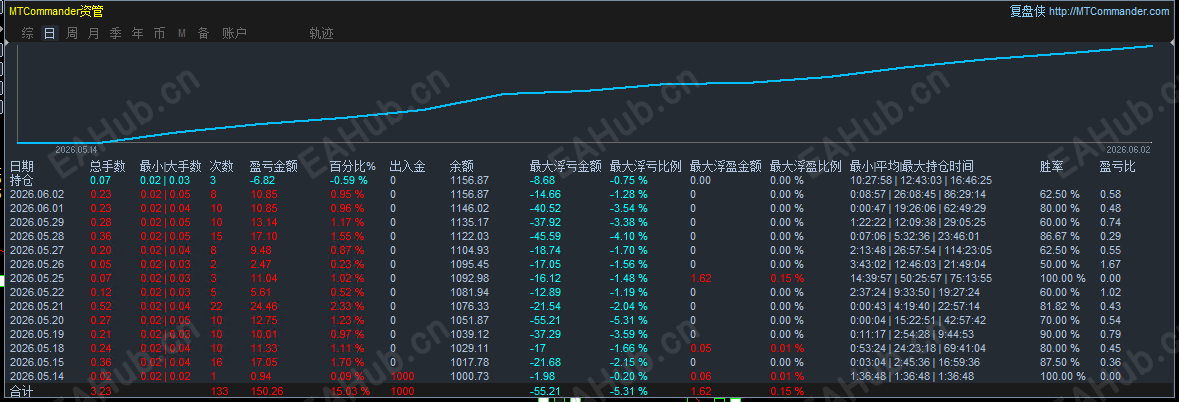Click the 次数 column header

pyautogui.click(x=222, y=166)
